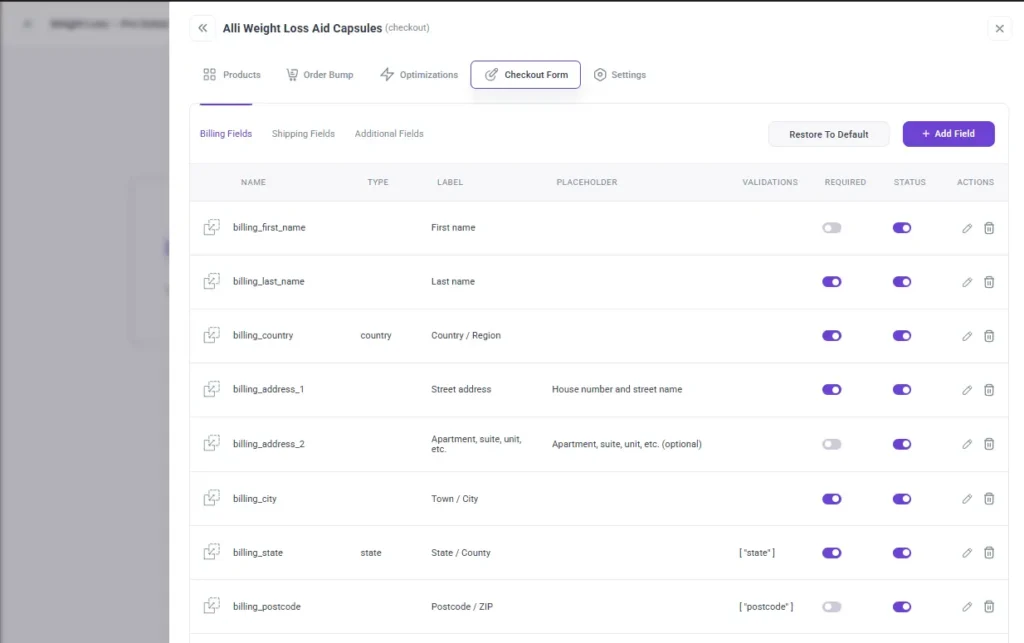
Task: Turn off Status toggle for billing_postcode
Action: click(x=902, y=606)
